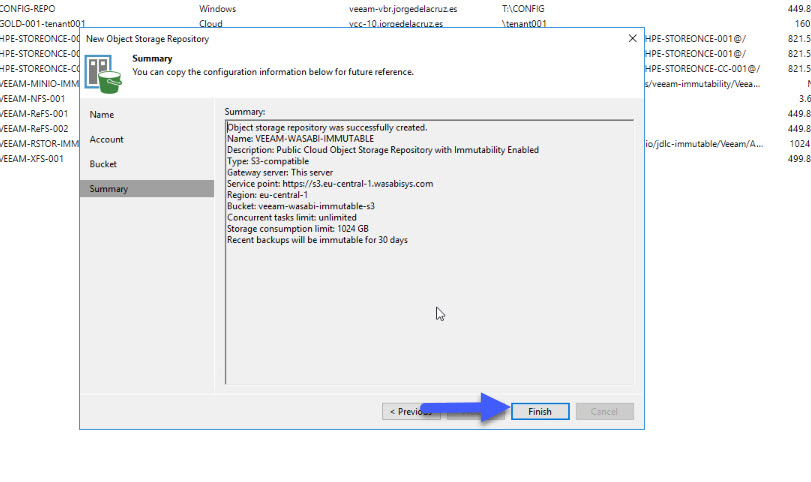
Task: Click the 'Concurrent tasks limit: unlimited' line
Action: pos(292,218)
